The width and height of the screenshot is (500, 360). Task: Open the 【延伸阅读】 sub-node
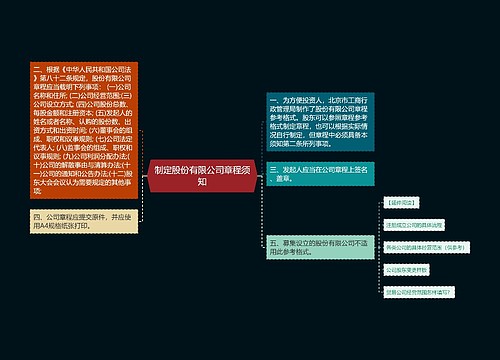pyautogui.click(x=401, y=203)
